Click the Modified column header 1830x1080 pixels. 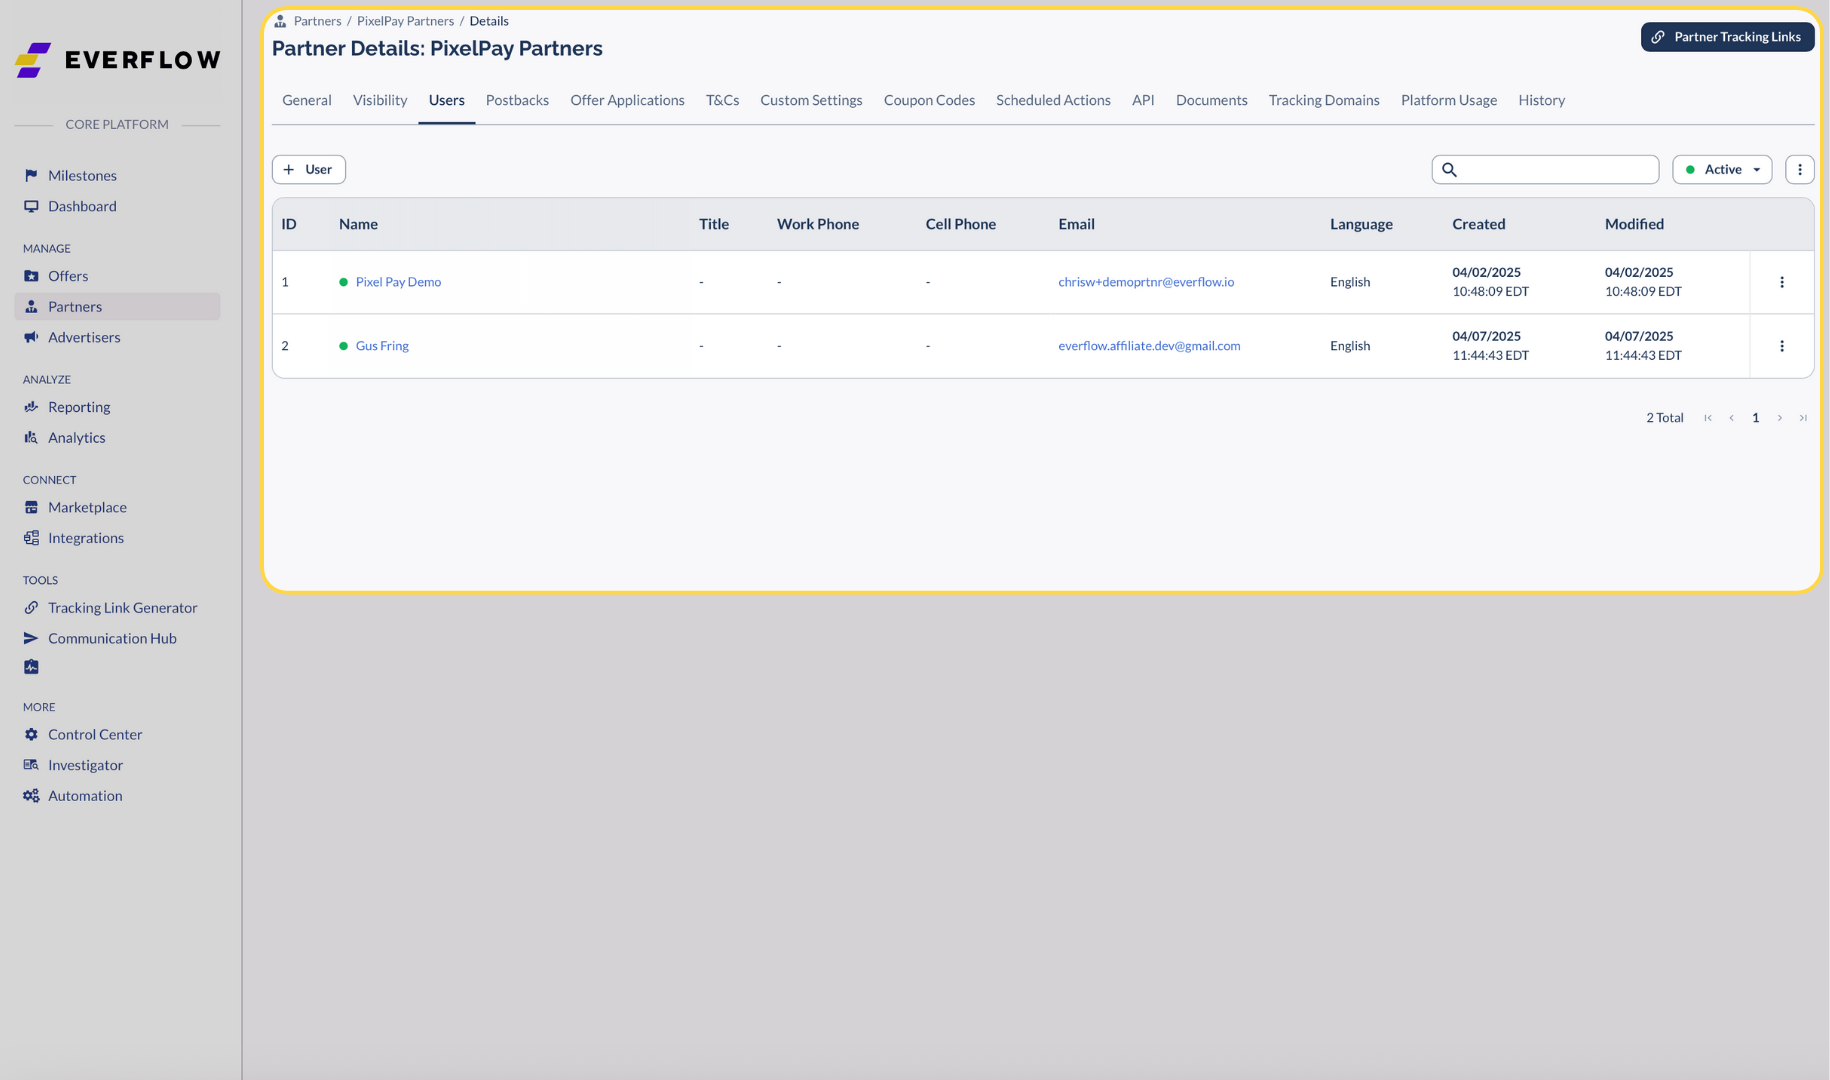pos(1634,224)
